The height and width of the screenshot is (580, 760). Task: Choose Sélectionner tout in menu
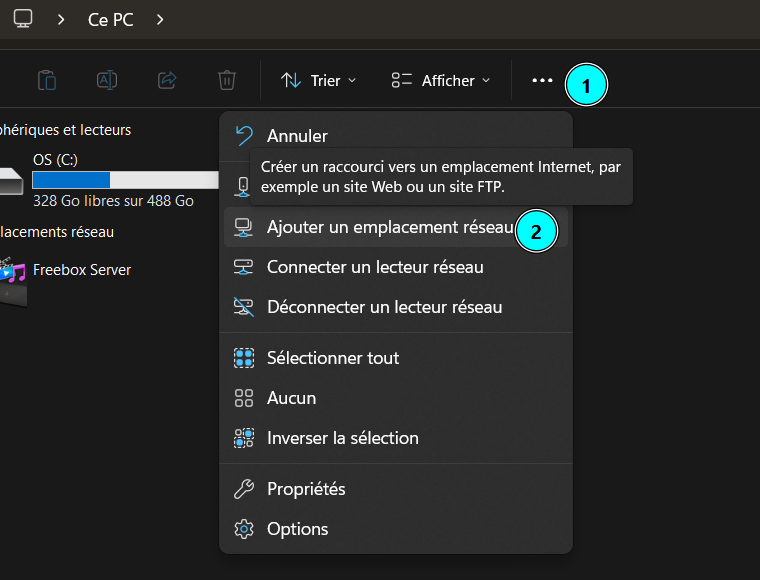pyautogui.click(x=333, y=358)
